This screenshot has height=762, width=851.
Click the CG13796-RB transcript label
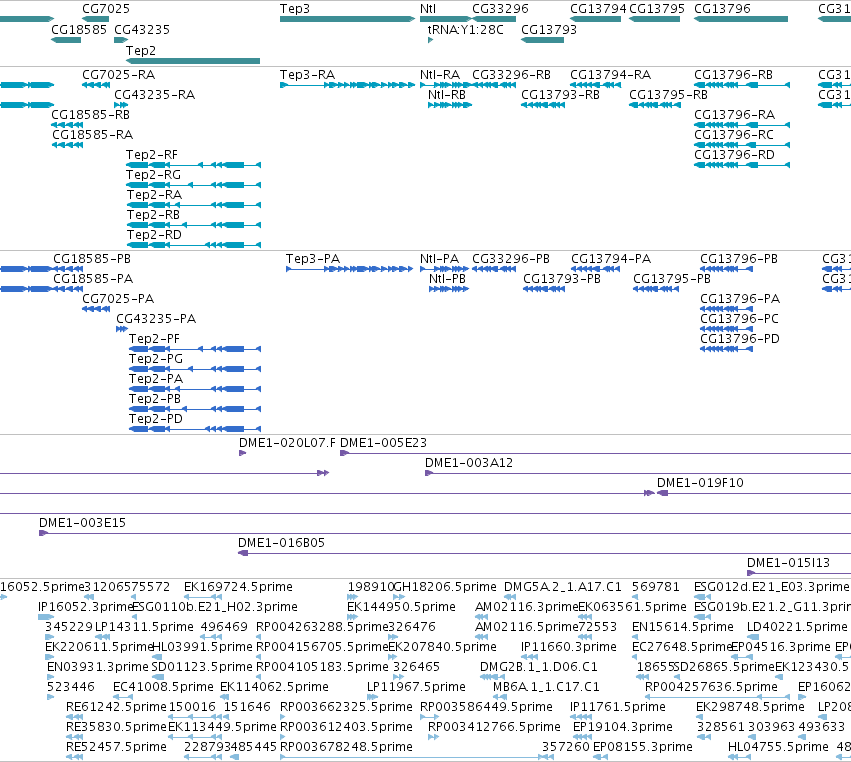coord(733,74)
